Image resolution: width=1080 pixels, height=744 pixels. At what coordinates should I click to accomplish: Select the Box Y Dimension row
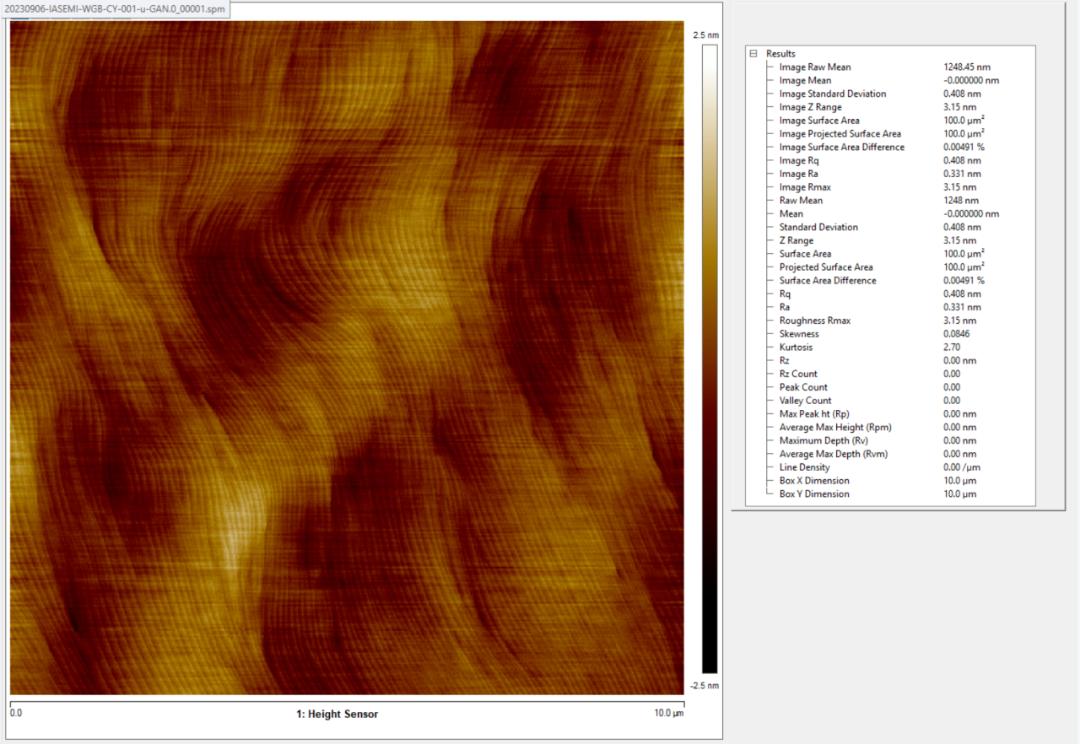(889, 494)
